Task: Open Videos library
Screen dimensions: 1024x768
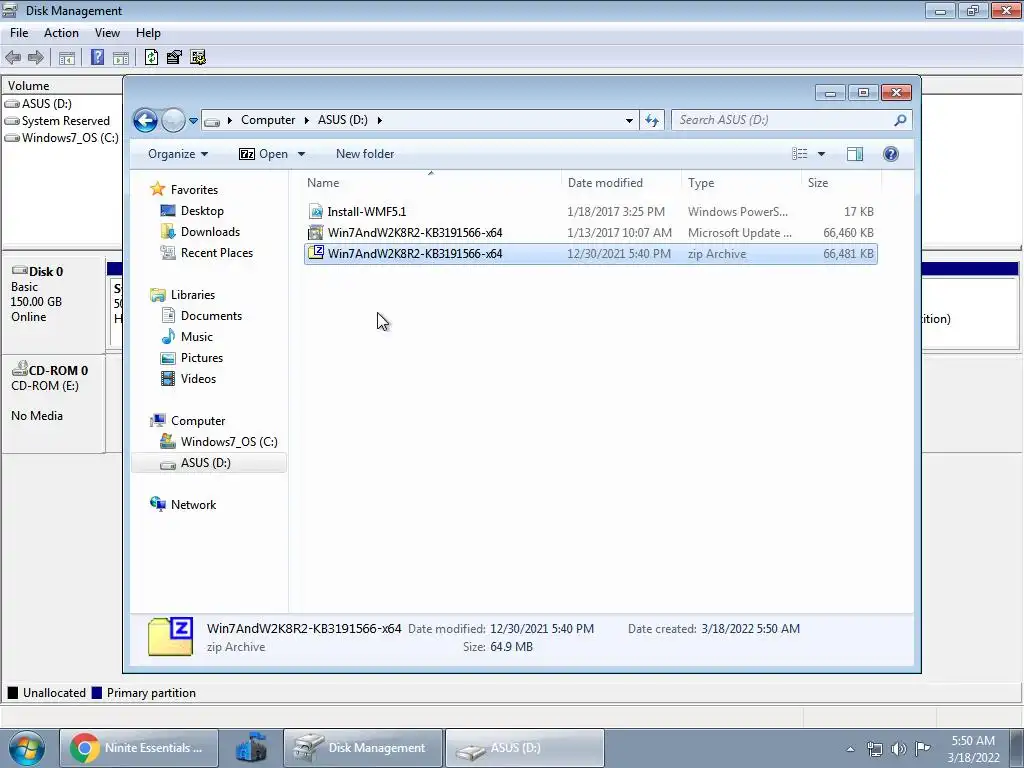Action: (x=198, y=378)
